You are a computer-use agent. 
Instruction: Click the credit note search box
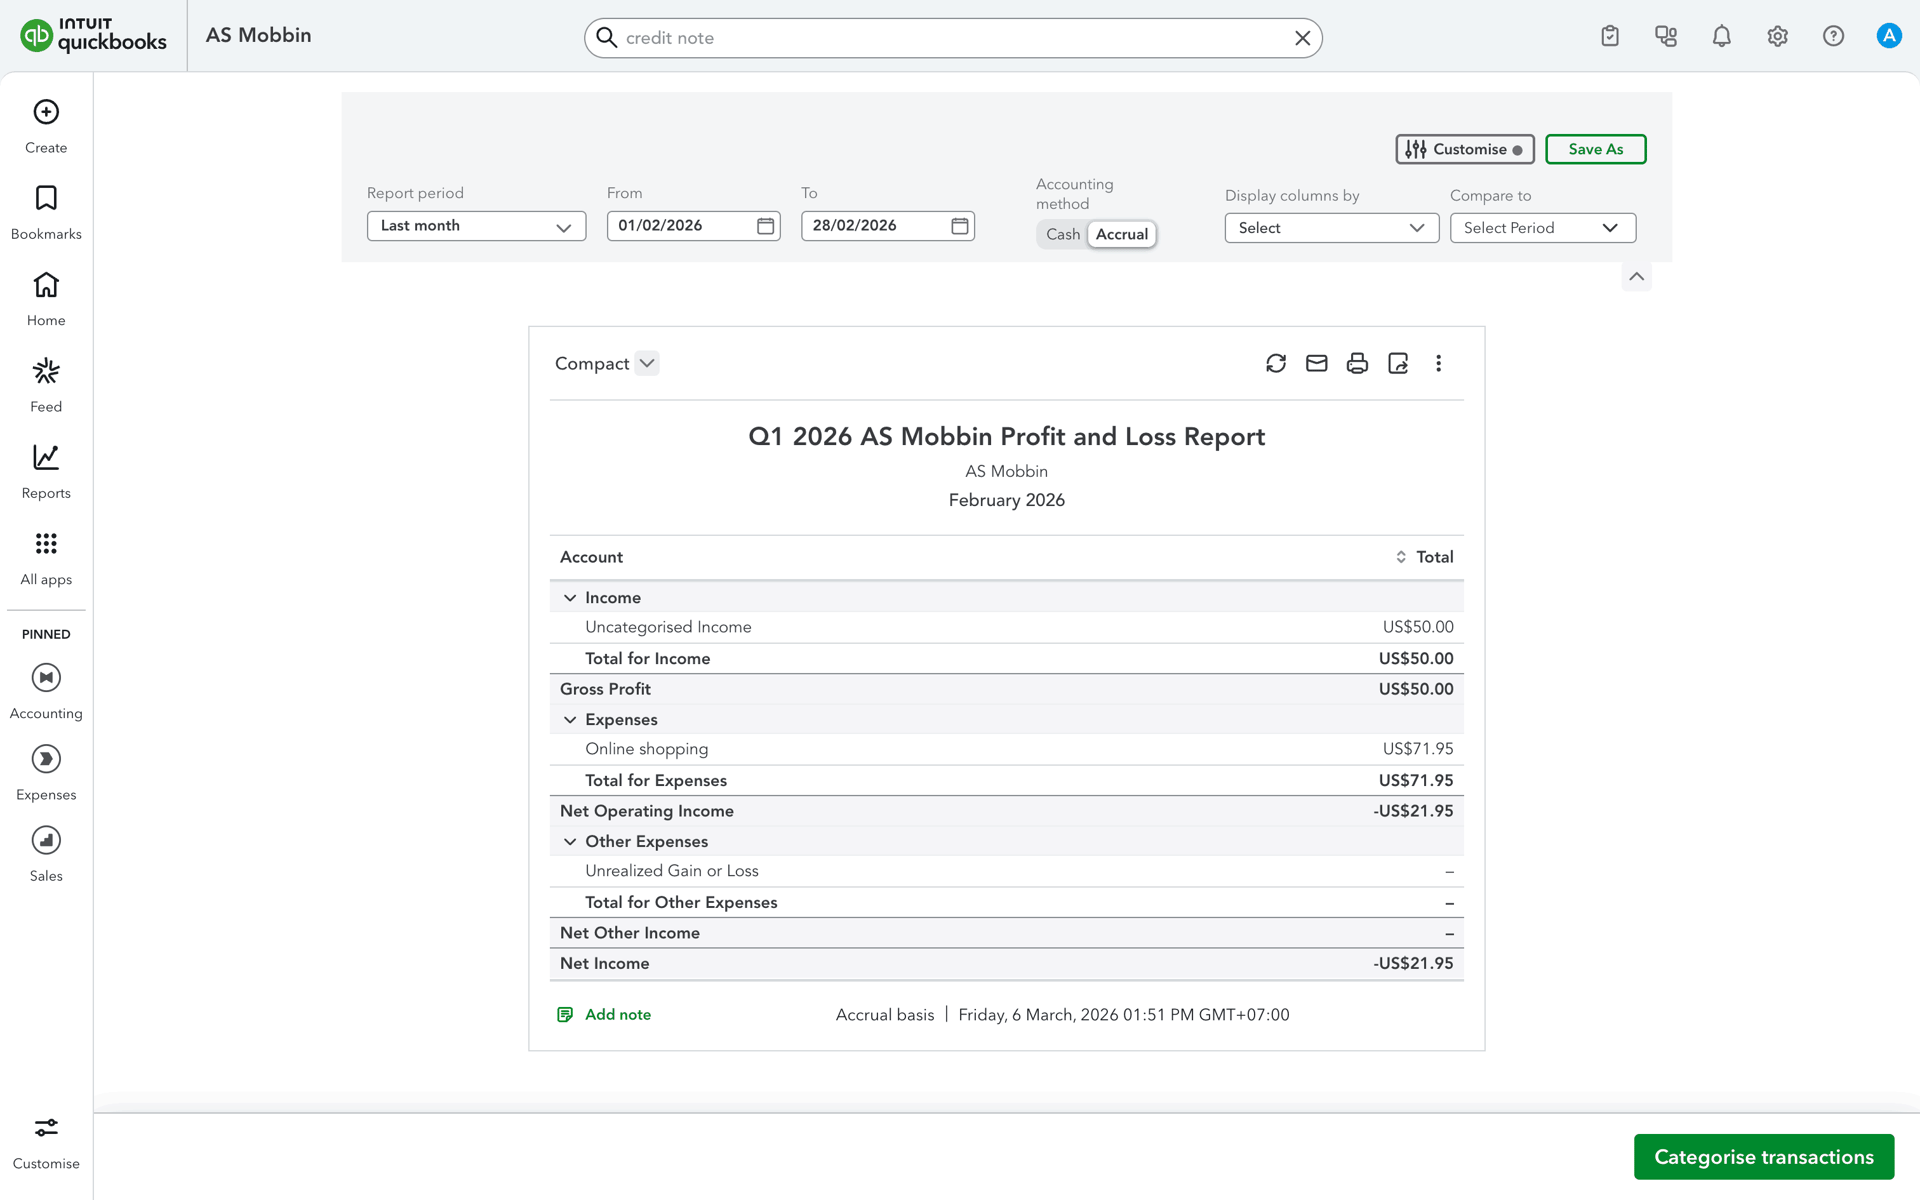click(953, 38)
